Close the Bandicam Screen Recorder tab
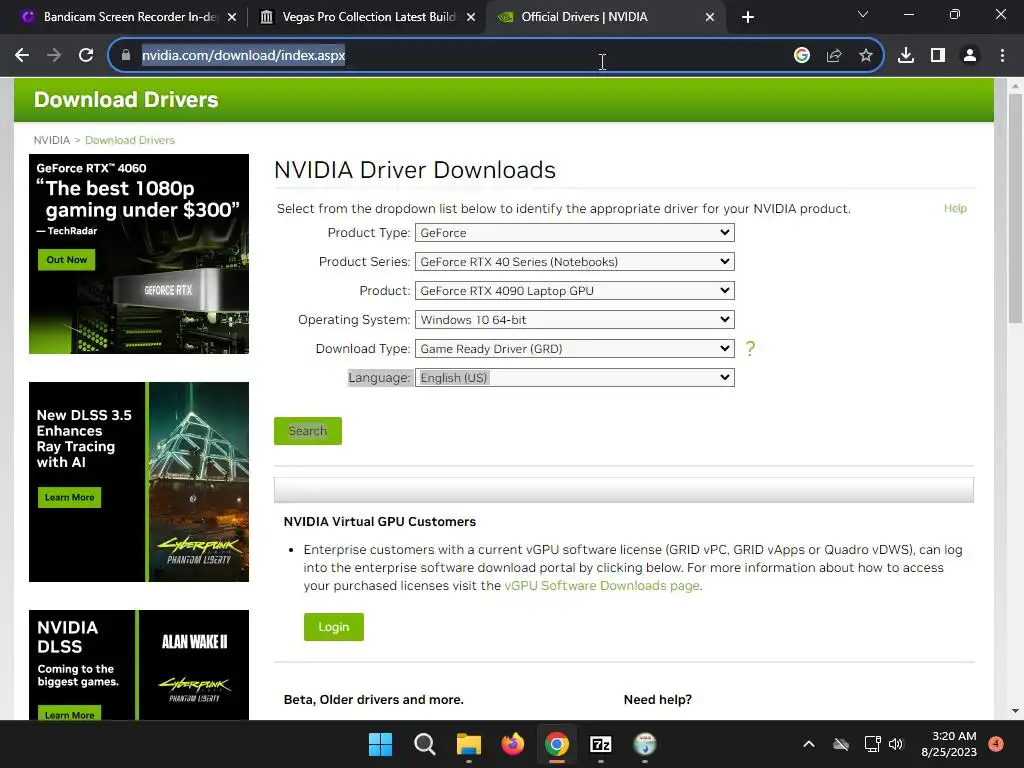The image size is (1024, 768). pyautogui.click(x=232, y=17)
